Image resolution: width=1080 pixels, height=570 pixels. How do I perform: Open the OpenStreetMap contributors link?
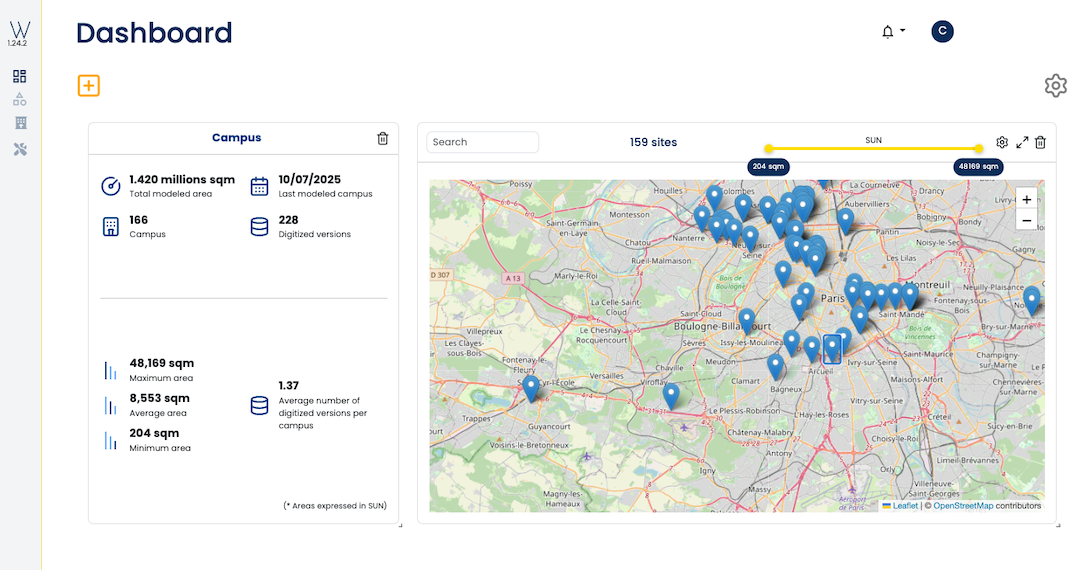[963, 506]
